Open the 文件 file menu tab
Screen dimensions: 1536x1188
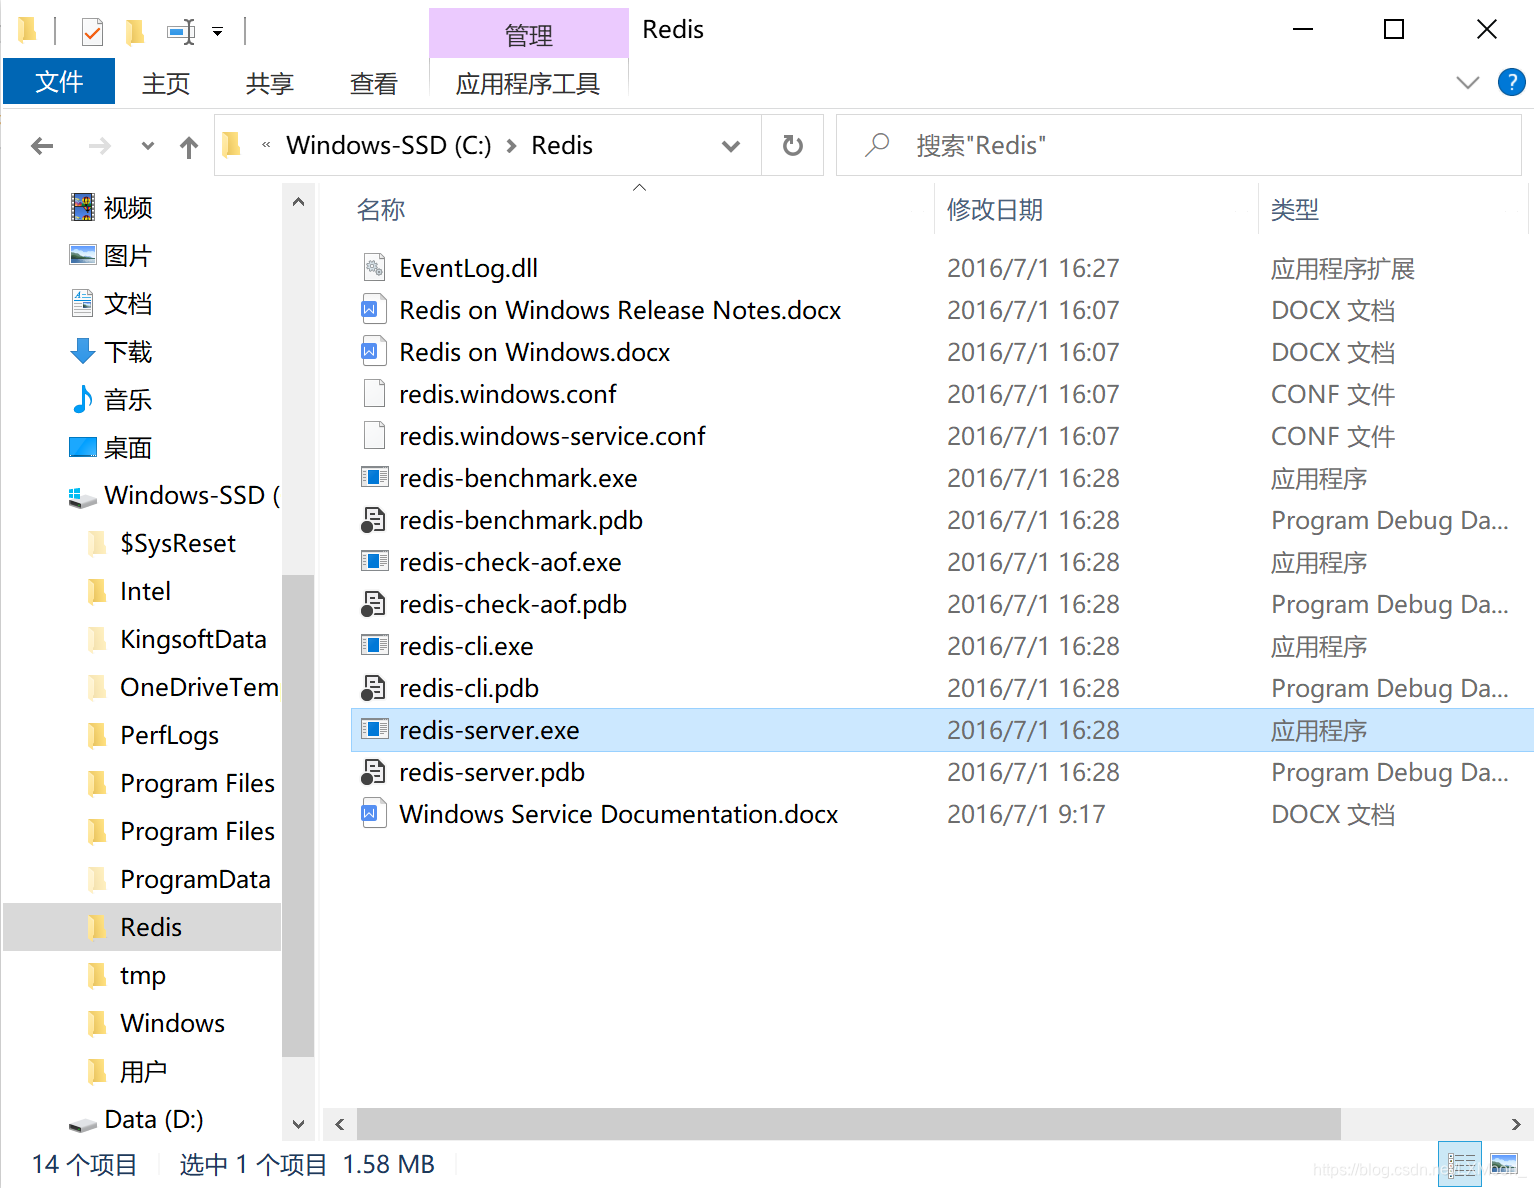(x=59, y=82)
